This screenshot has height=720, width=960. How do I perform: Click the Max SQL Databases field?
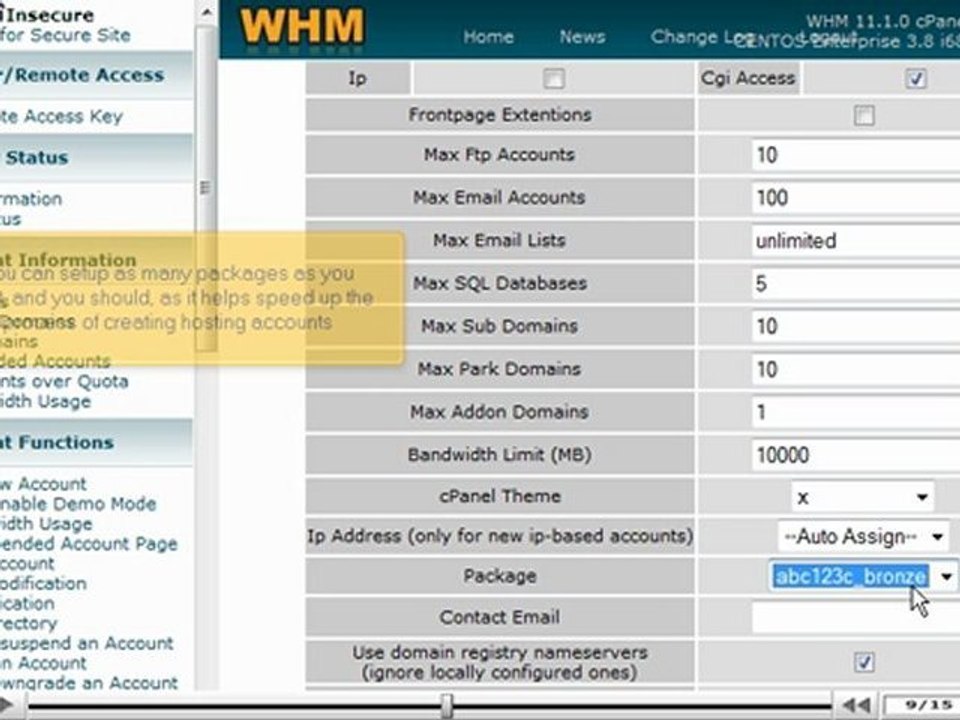coord(856,283)
